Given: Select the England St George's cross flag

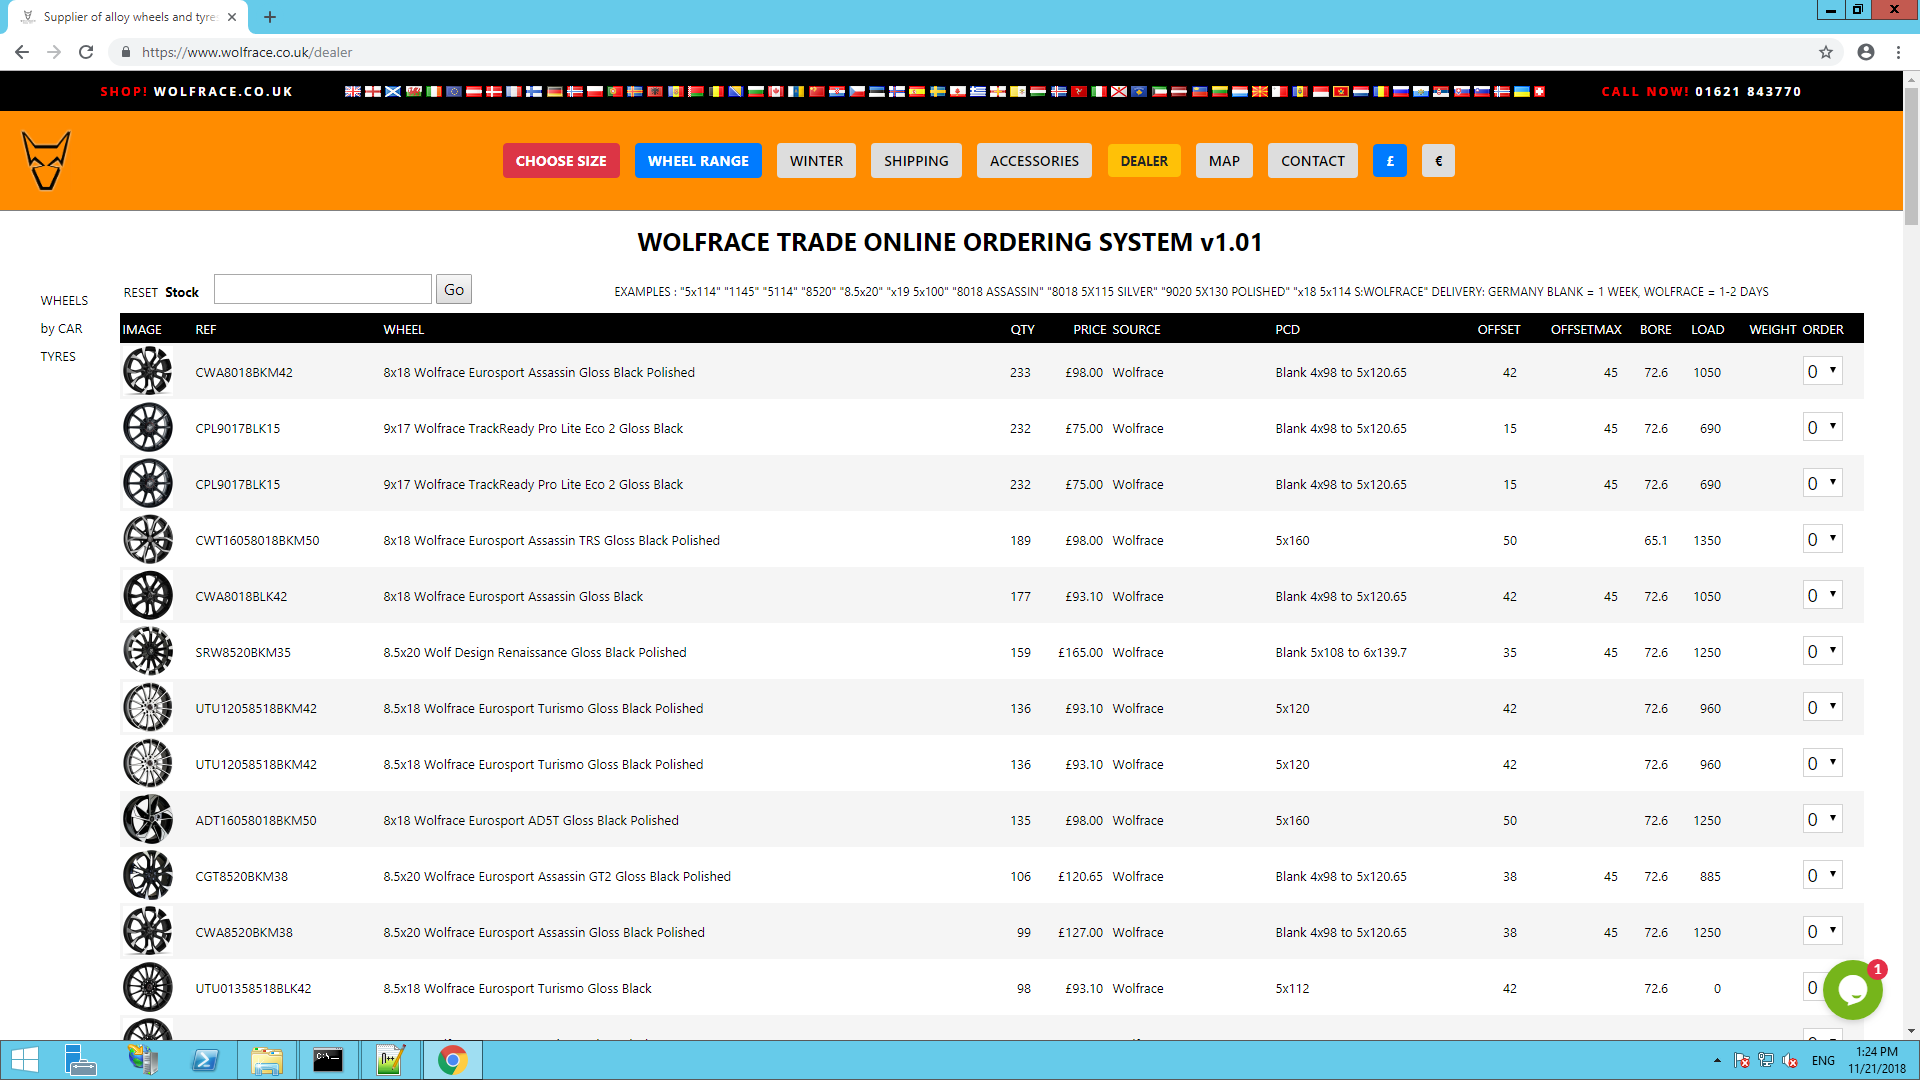Looking at the screenshot, I should [x=373, y=91].
